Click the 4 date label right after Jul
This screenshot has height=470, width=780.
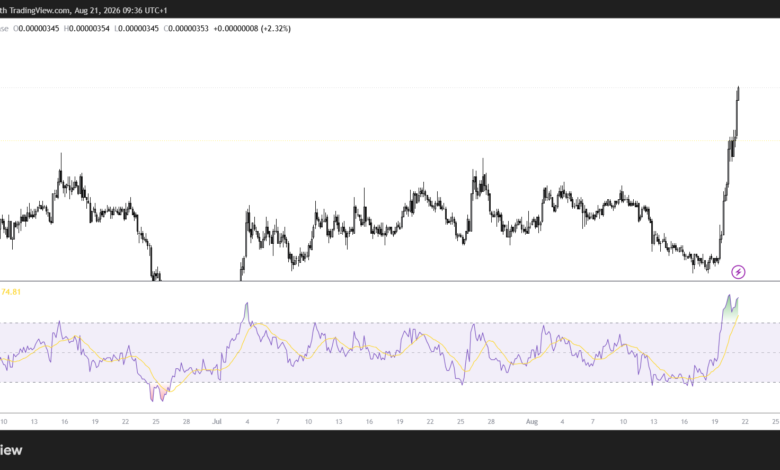[247, 421]
